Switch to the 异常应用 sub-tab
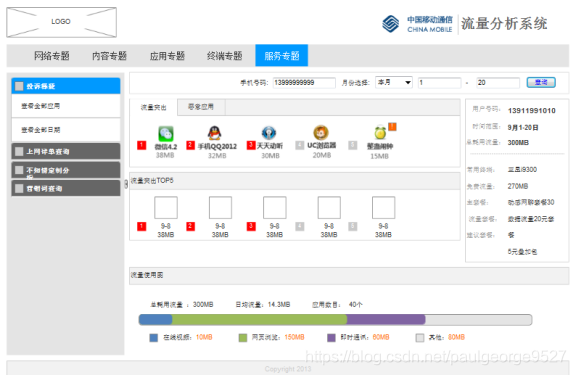This screenshot has width=576, height=375. [x=201, y=107]
